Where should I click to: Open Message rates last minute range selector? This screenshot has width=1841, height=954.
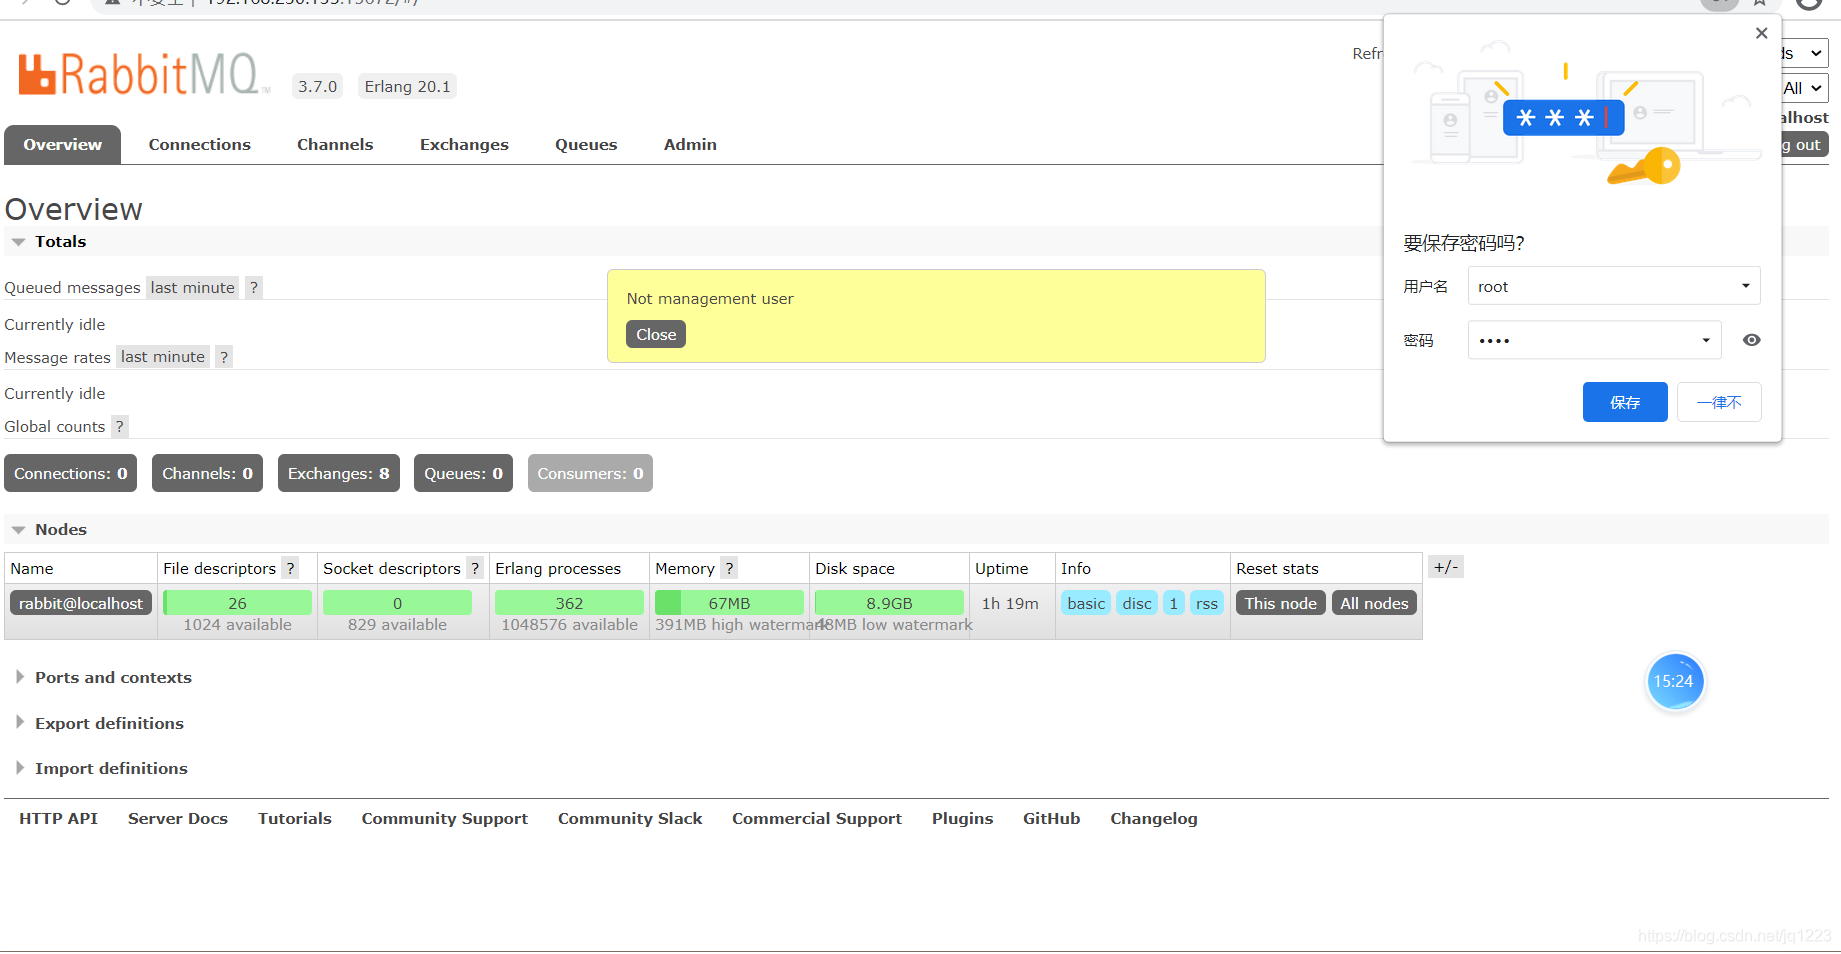click(x=163, y=356)
